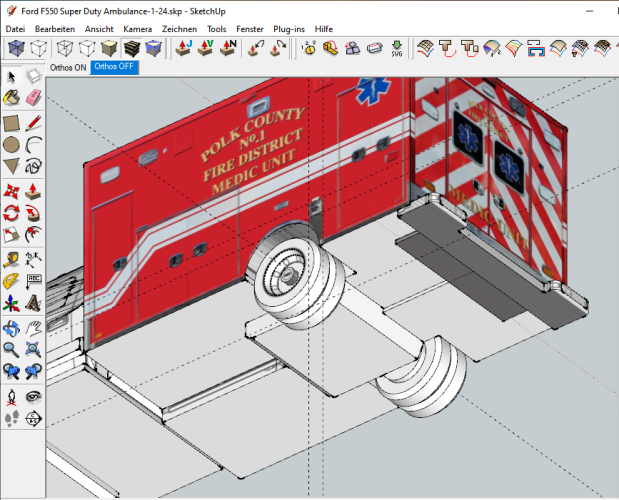Activate the Rotate tool
619x500 pixels.
[11, 213]
